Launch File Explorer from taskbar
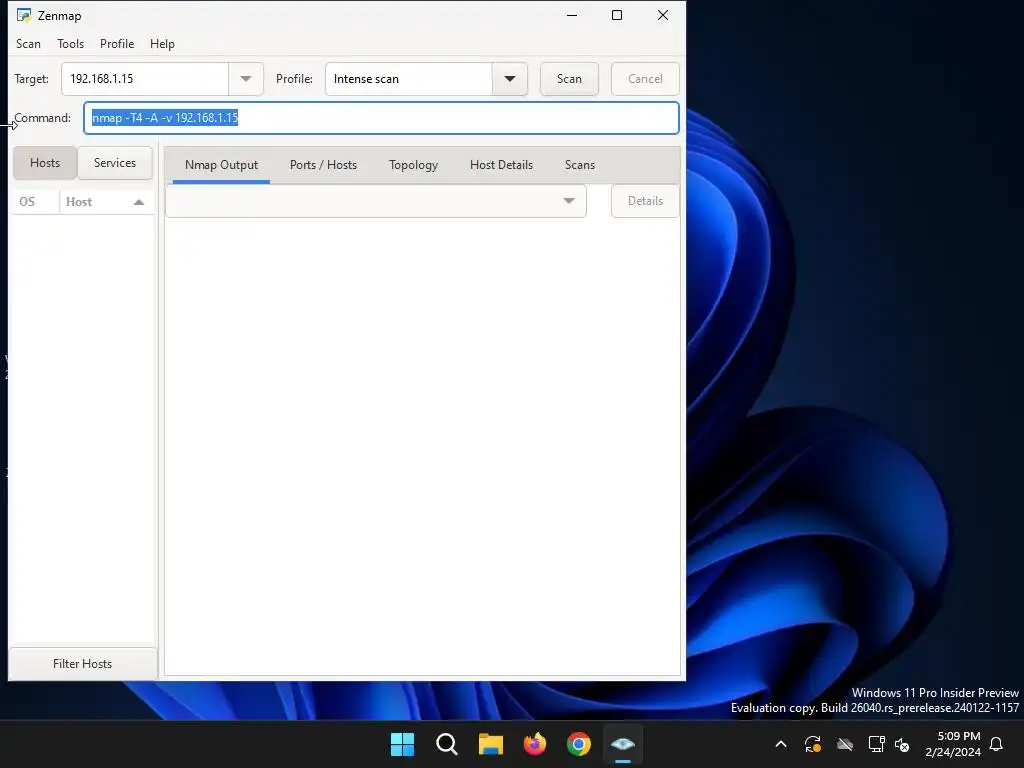This screenshot has width=1024, height=768. (x=490, y=744)
